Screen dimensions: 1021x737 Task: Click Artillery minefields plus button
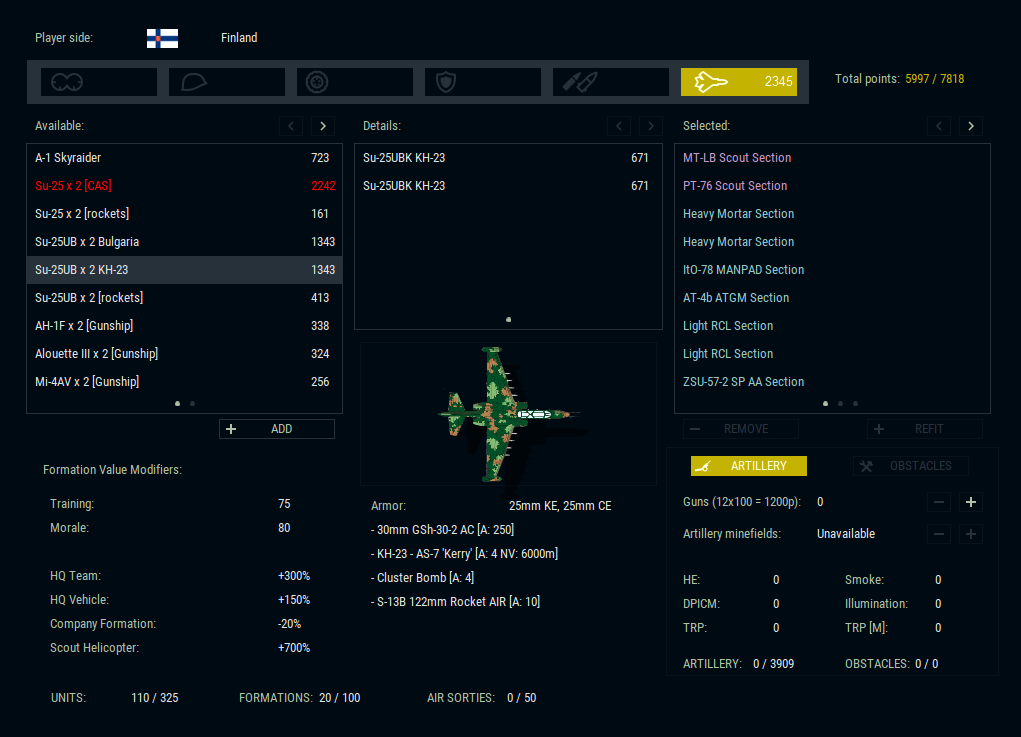[971, 534]
